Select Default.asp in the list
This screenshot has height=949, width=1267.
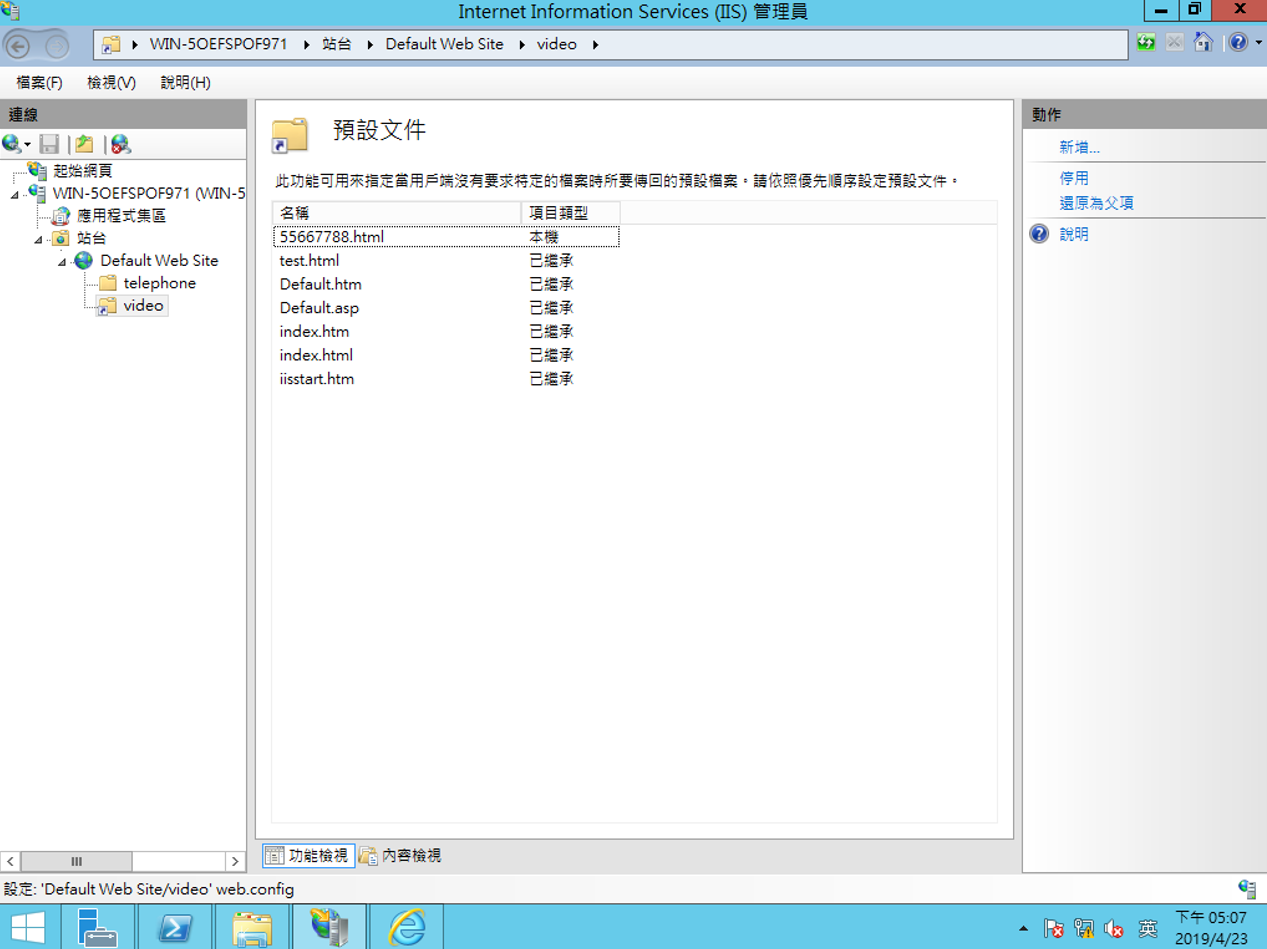click(319, 308)
